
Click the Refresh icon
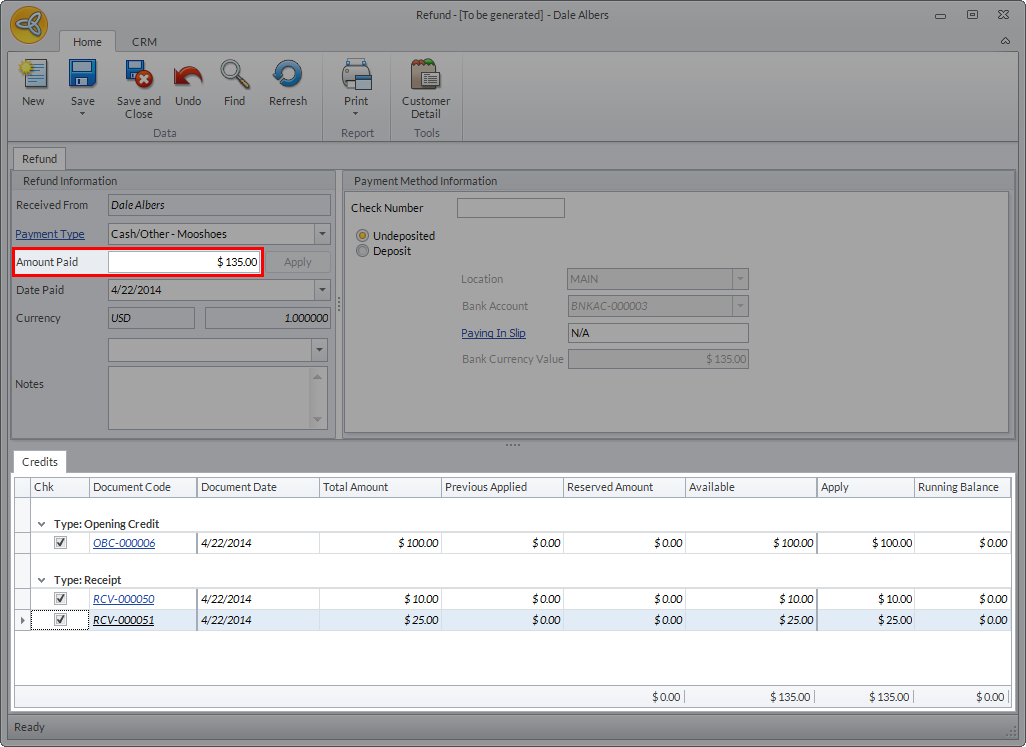pyautogui.click(x=287, y=76)
